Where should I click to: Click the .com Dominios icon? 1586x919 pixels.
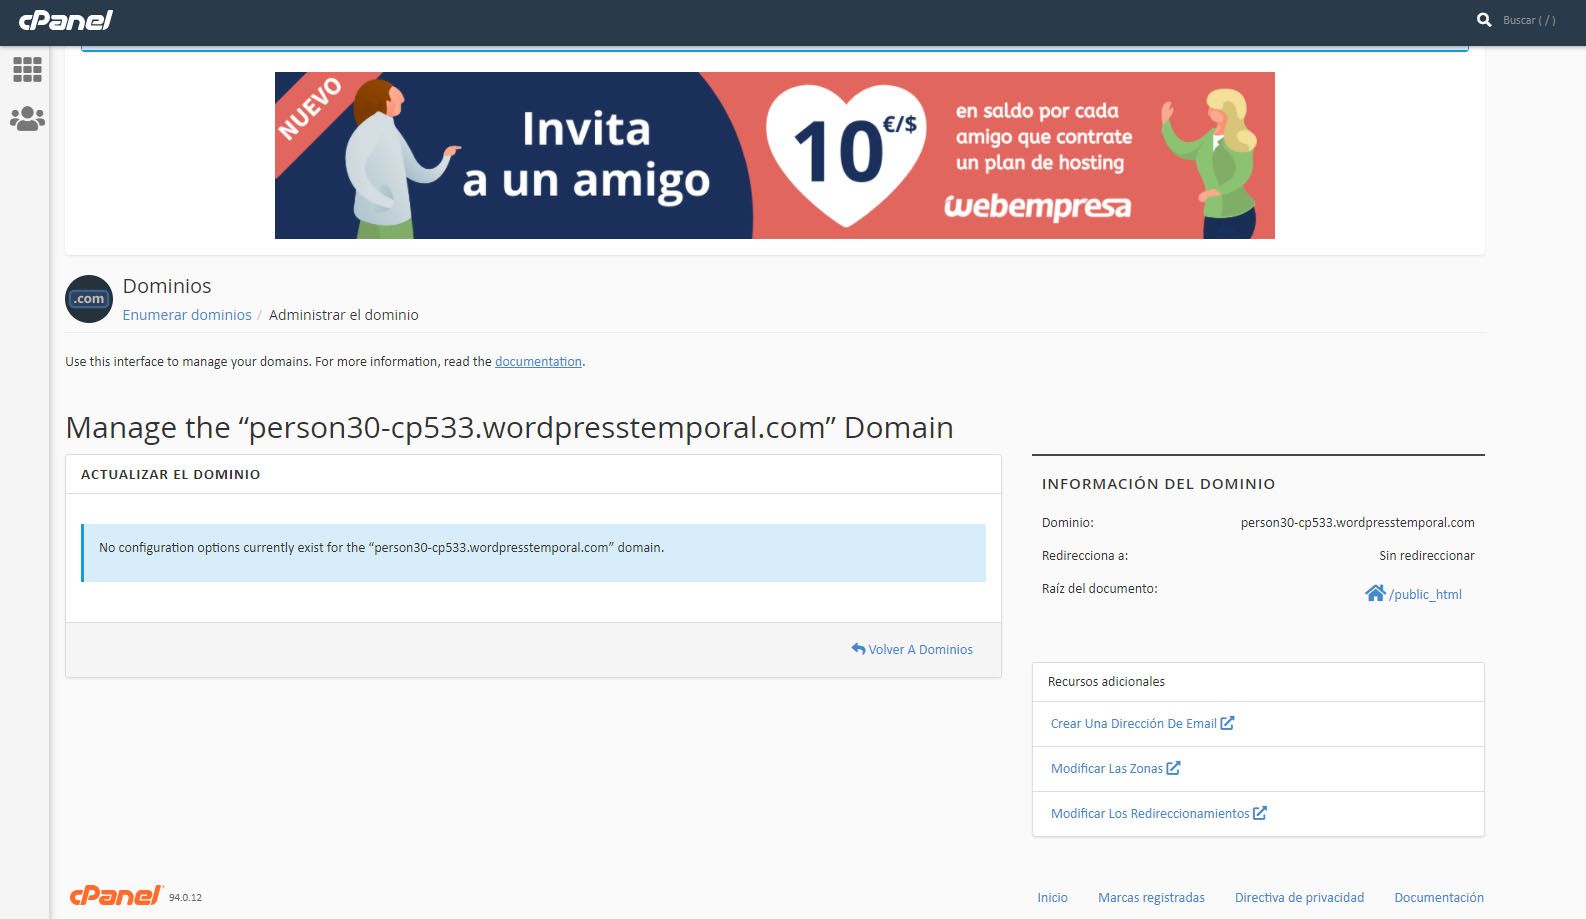(x=89, y=299)
